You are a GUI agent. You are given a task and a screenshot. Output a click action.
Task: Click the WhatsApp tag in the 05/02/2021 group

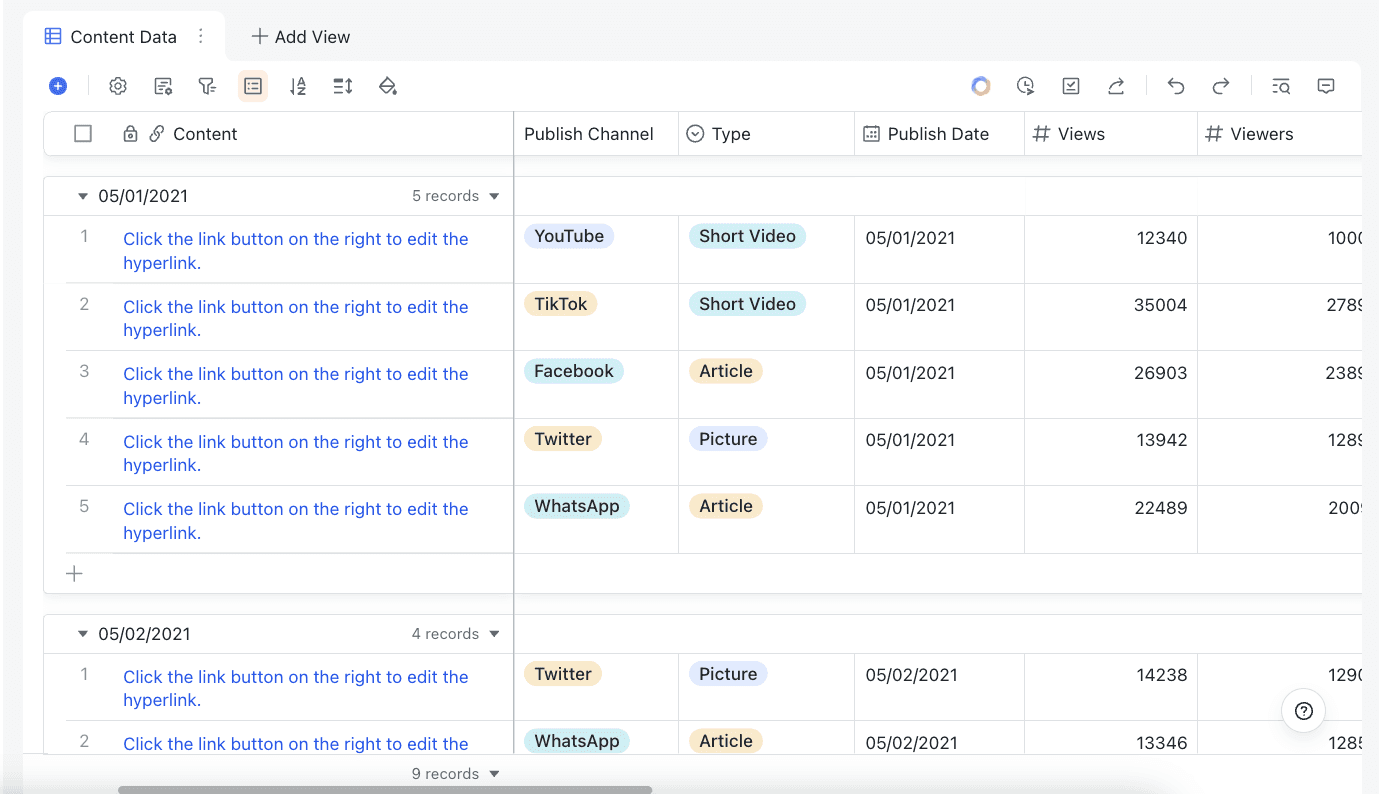pos(577,741)
